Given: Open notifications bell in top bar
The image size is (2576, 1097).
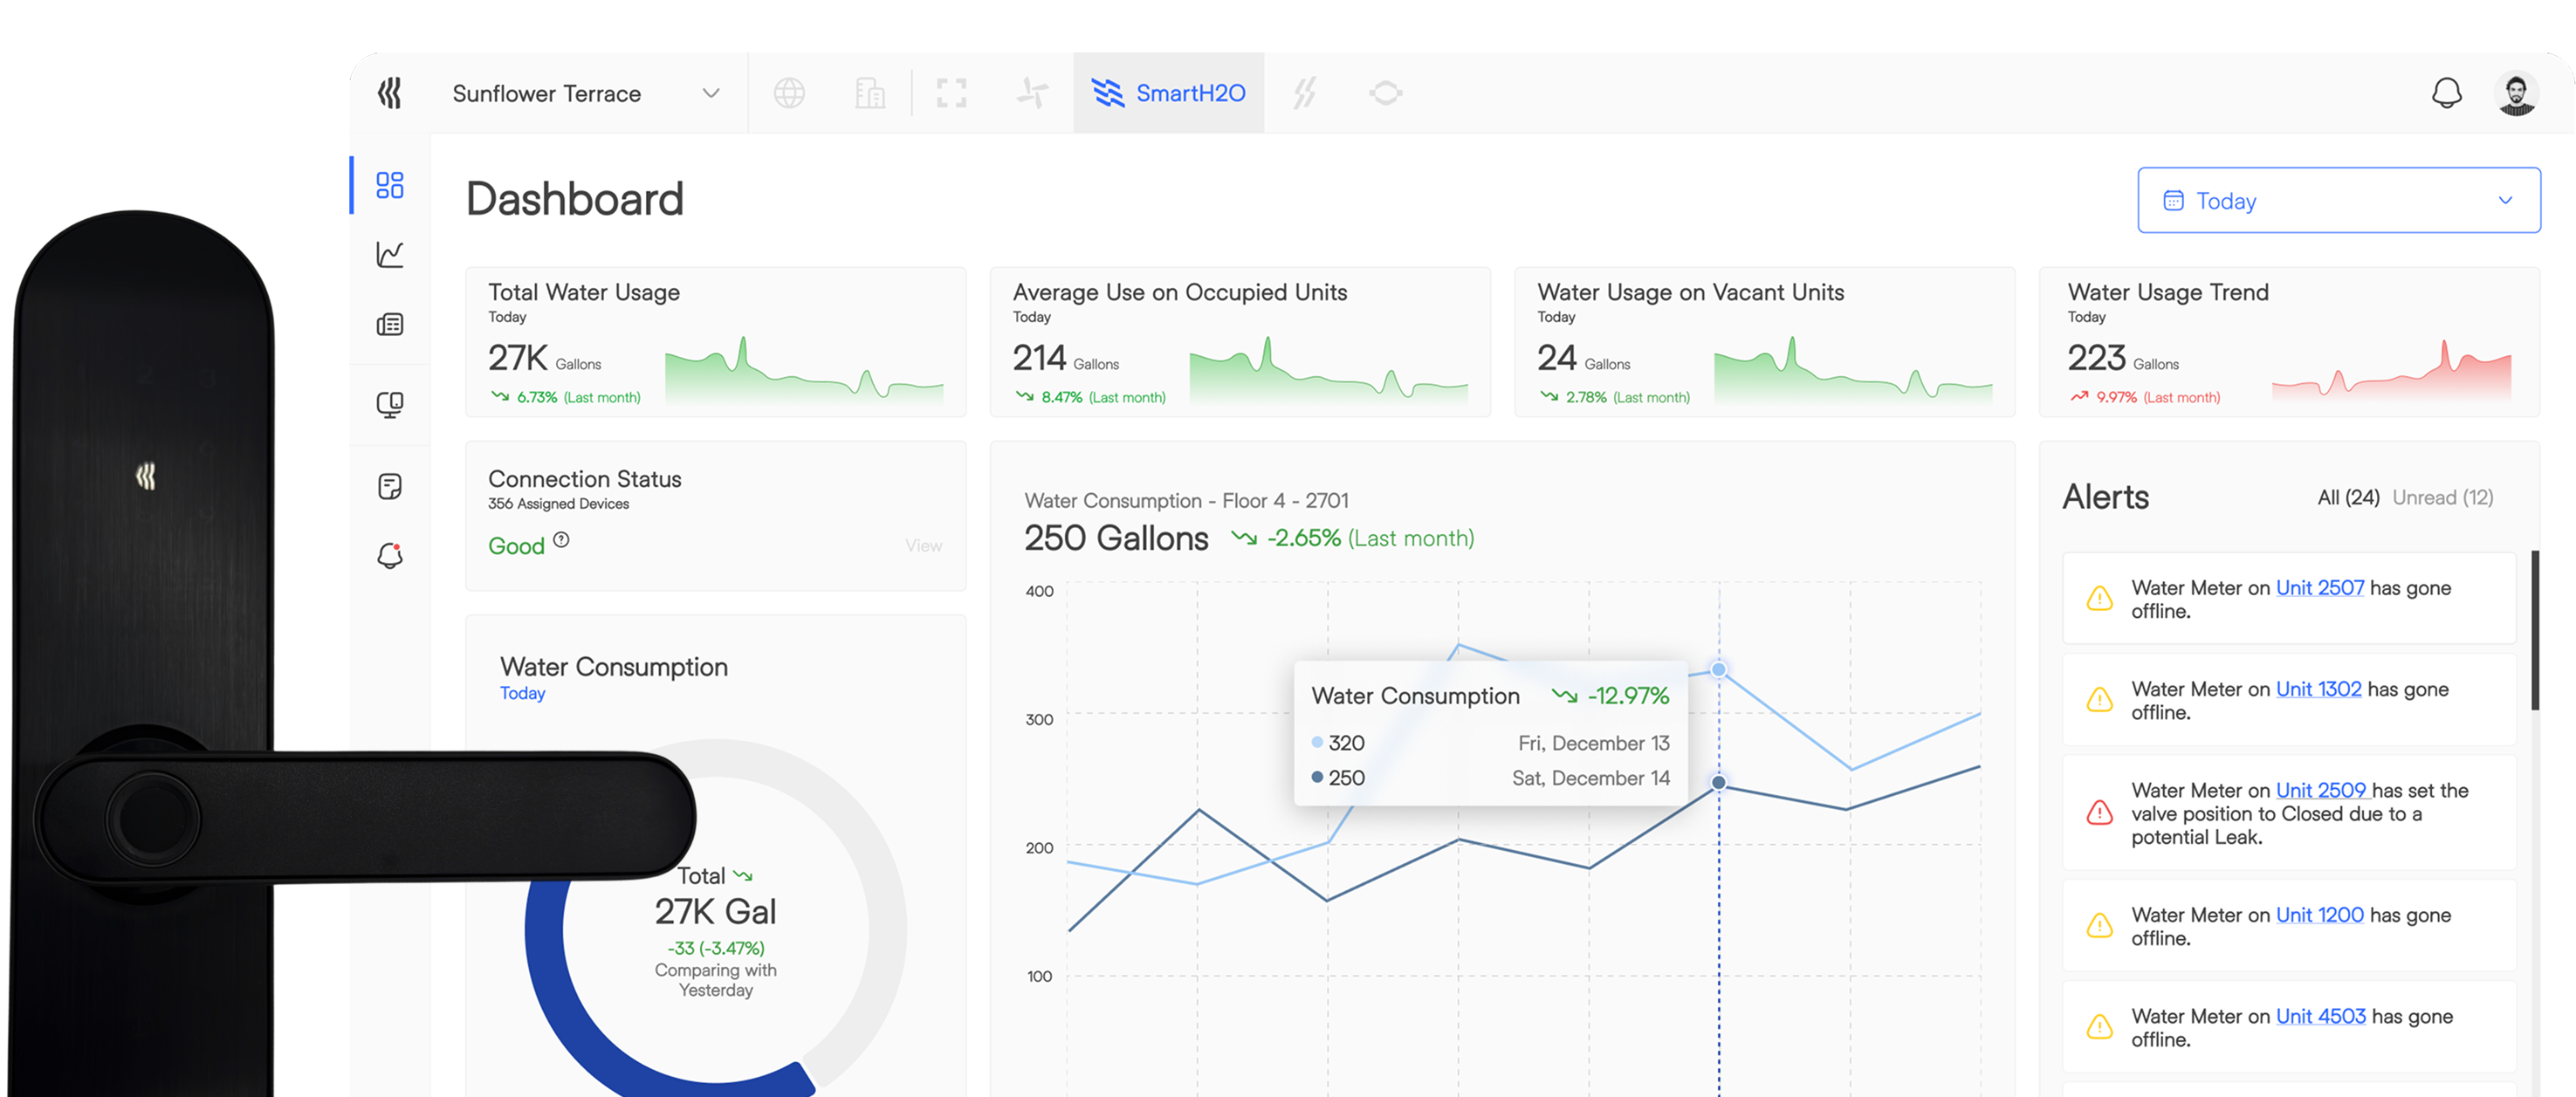Looking at the screenshot, I should [x=2446, y=93].
